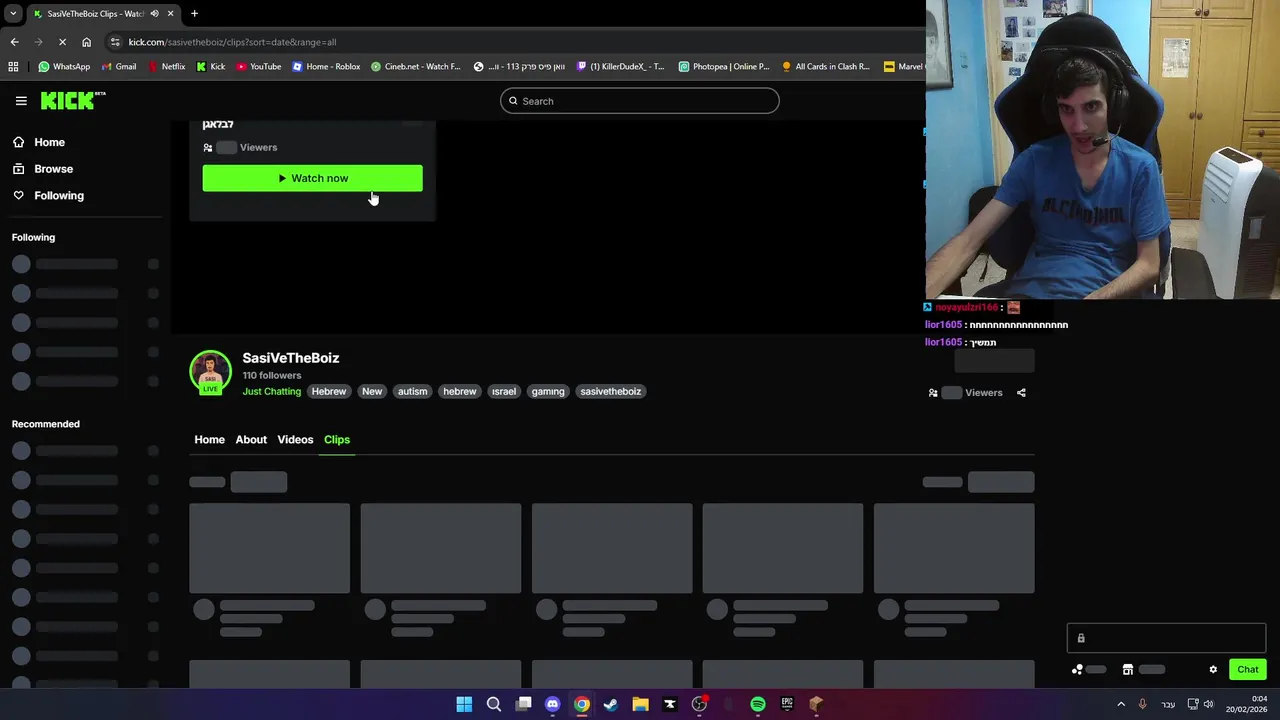
Task: Open the Kick hamburger menu
Action: (x=21, y=101)
